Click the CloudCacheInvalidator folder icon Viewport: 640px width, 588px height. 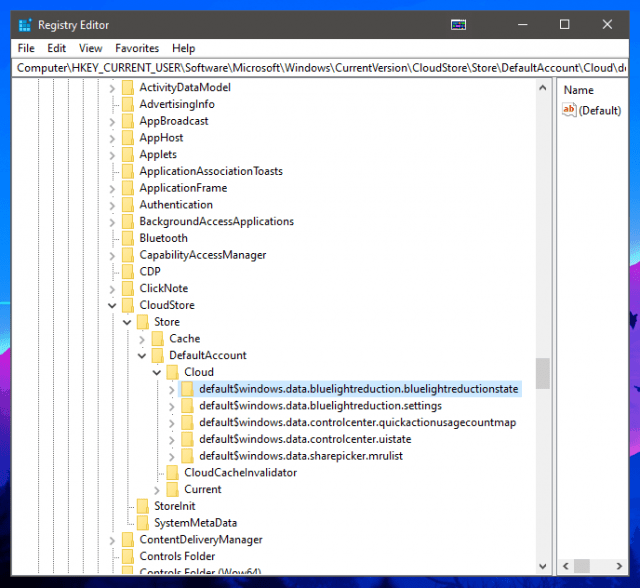(172, 472)
